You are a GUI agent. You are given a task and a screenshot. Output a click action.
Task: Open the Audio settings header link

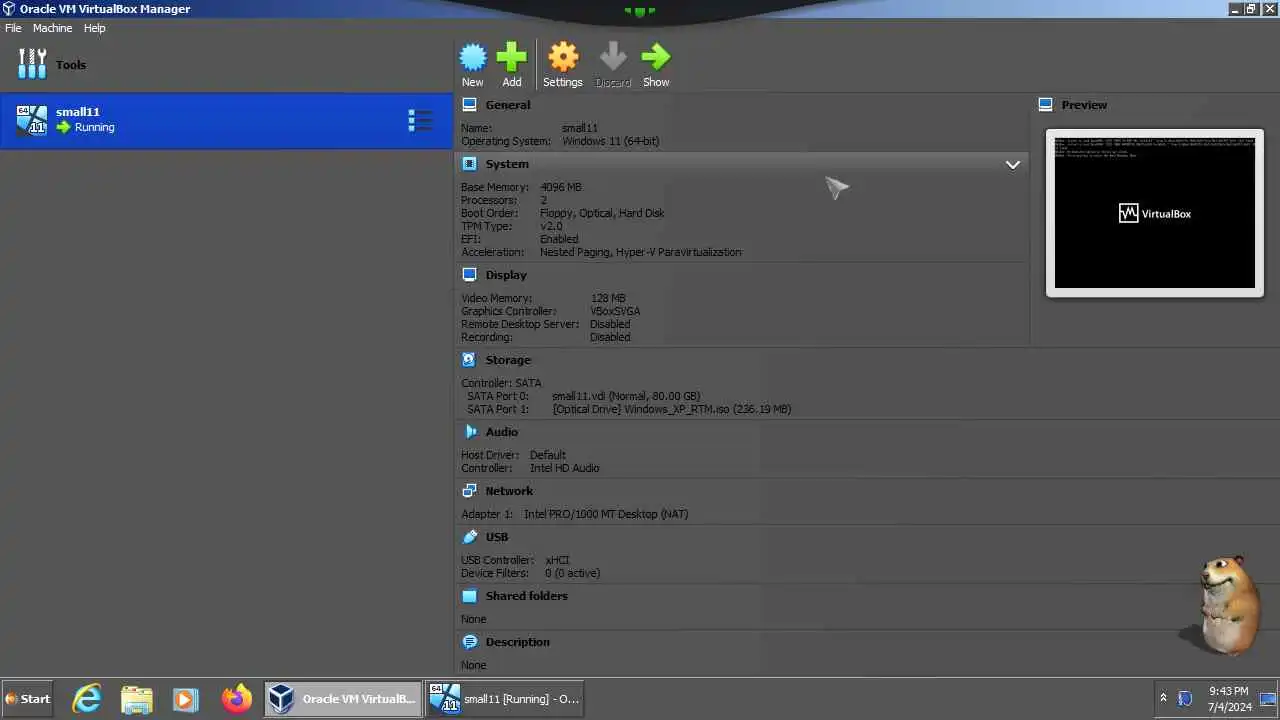click(502, 432)
